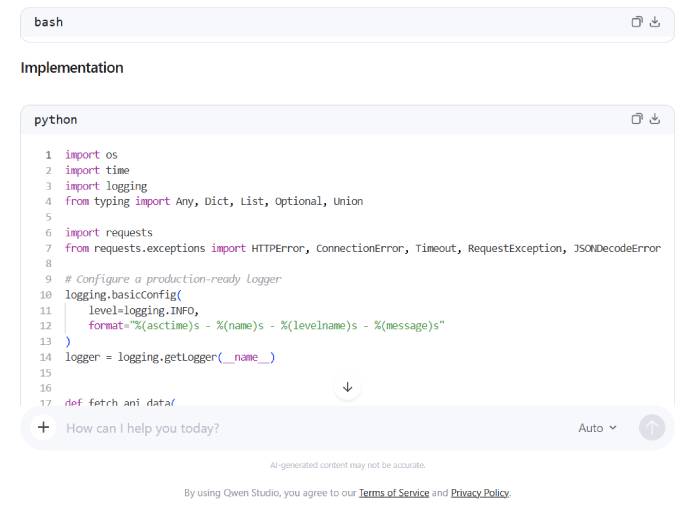Open the Privacy Policy link
The image size is (700, 523).
point(480,493)
